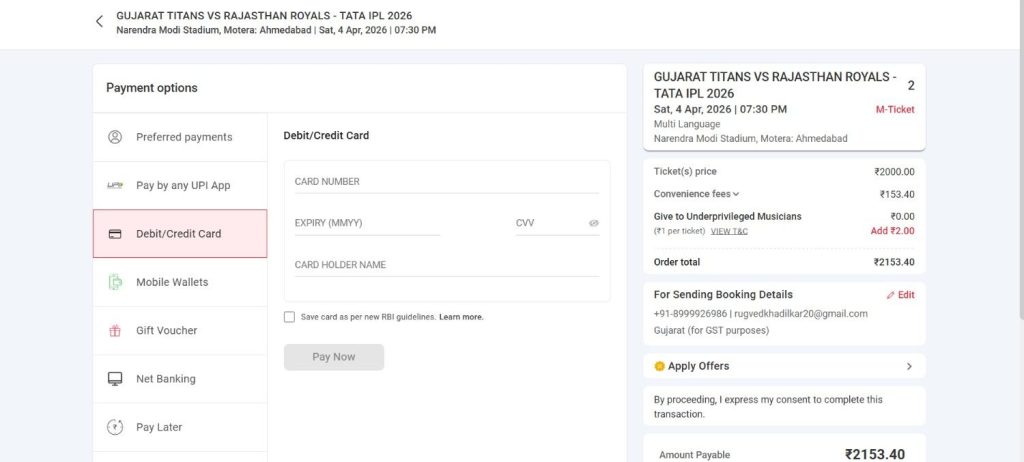The width and height of the screenshot is (1024, 462).
Task: Open the VIEW T&C link
Action: pos(729,231)
